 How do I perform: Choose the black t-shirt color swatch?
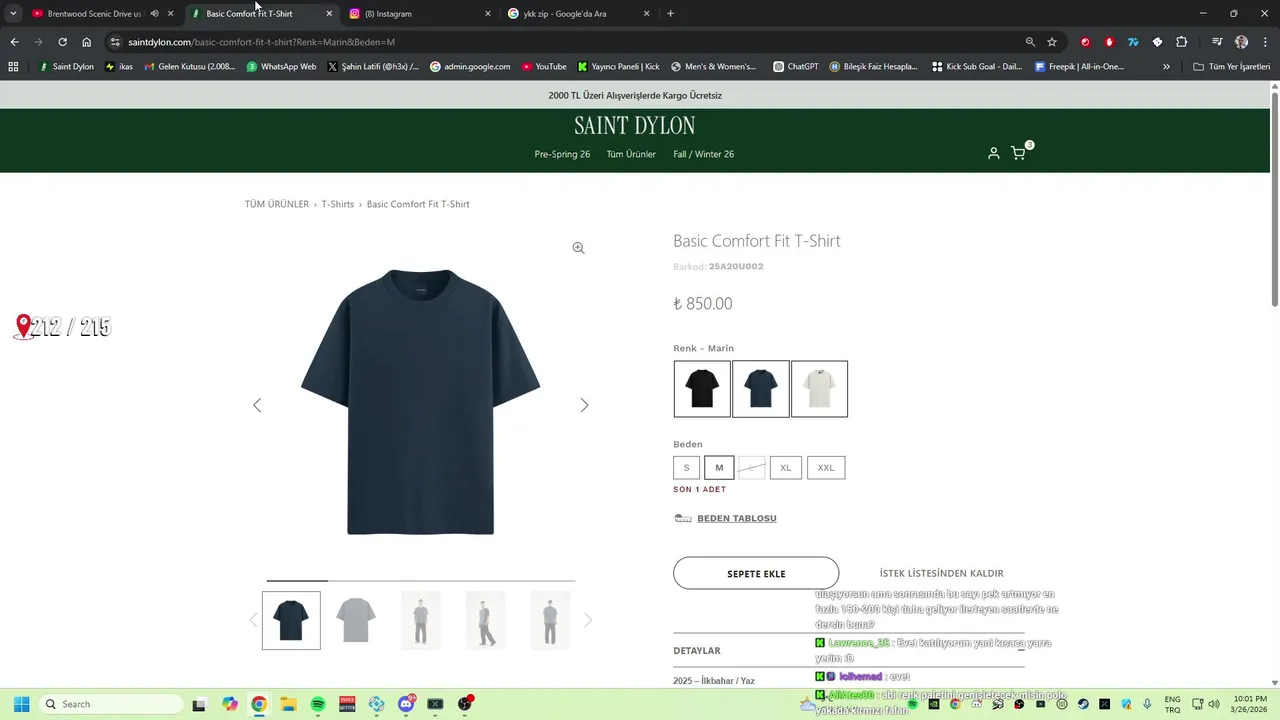(702, 389)
